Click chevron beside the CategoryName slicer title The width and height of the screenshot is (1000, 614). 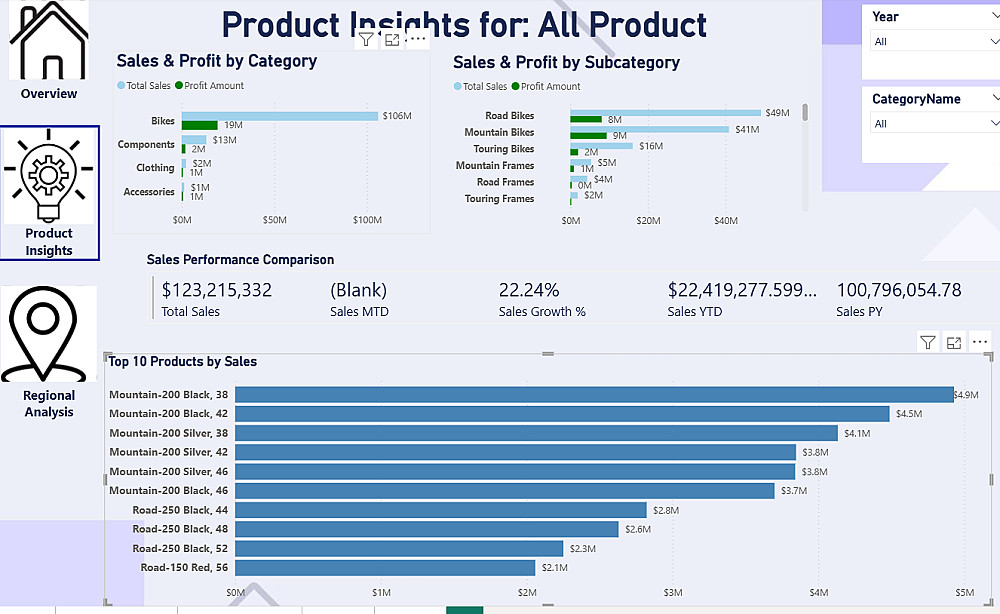click(x=995, y=99)
